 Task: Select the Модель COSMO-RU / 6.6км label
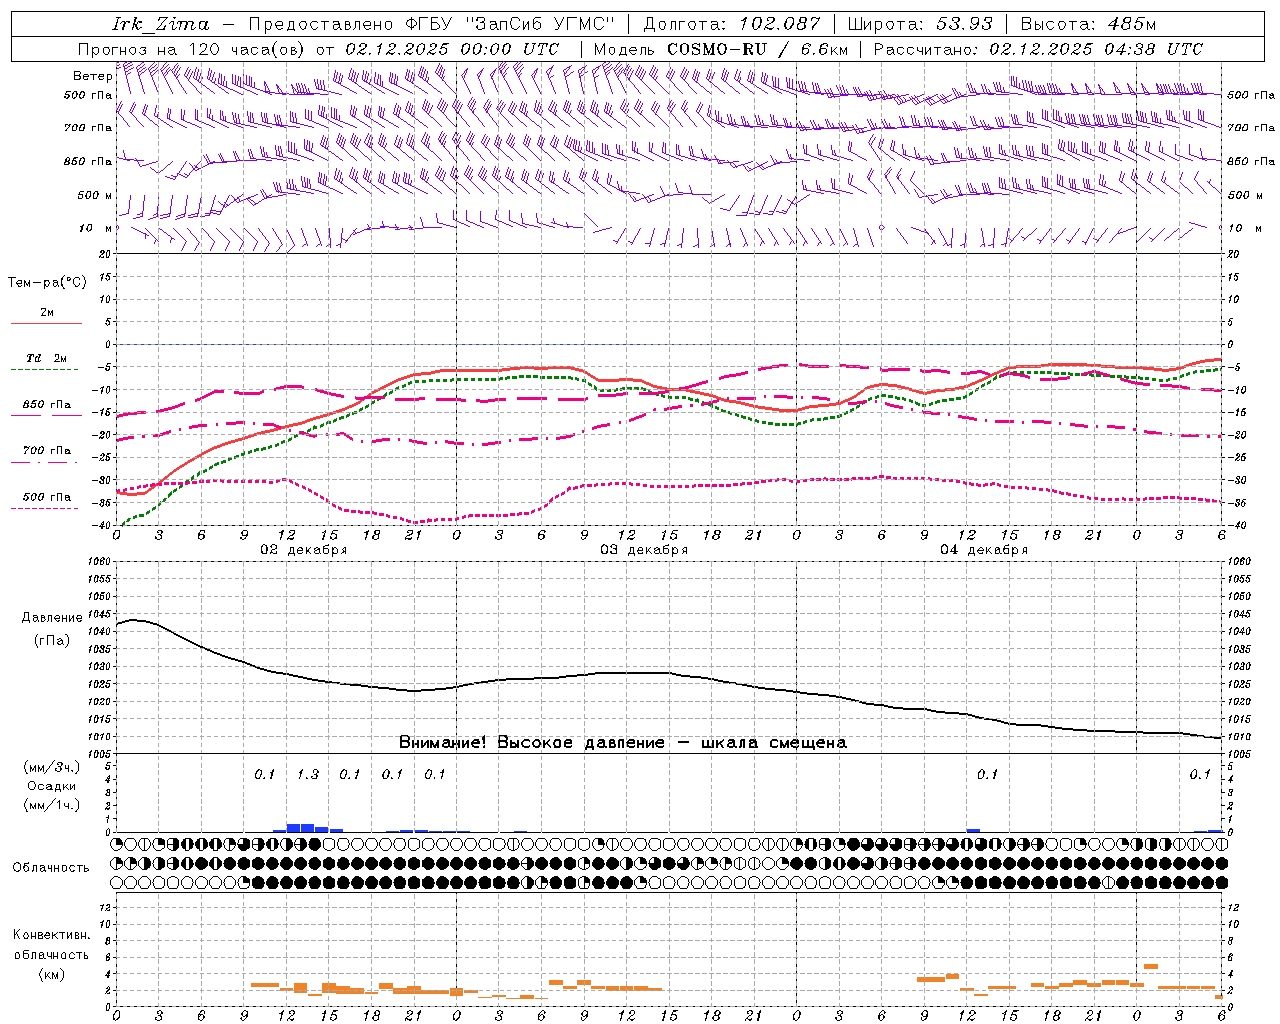pos(721,49)
